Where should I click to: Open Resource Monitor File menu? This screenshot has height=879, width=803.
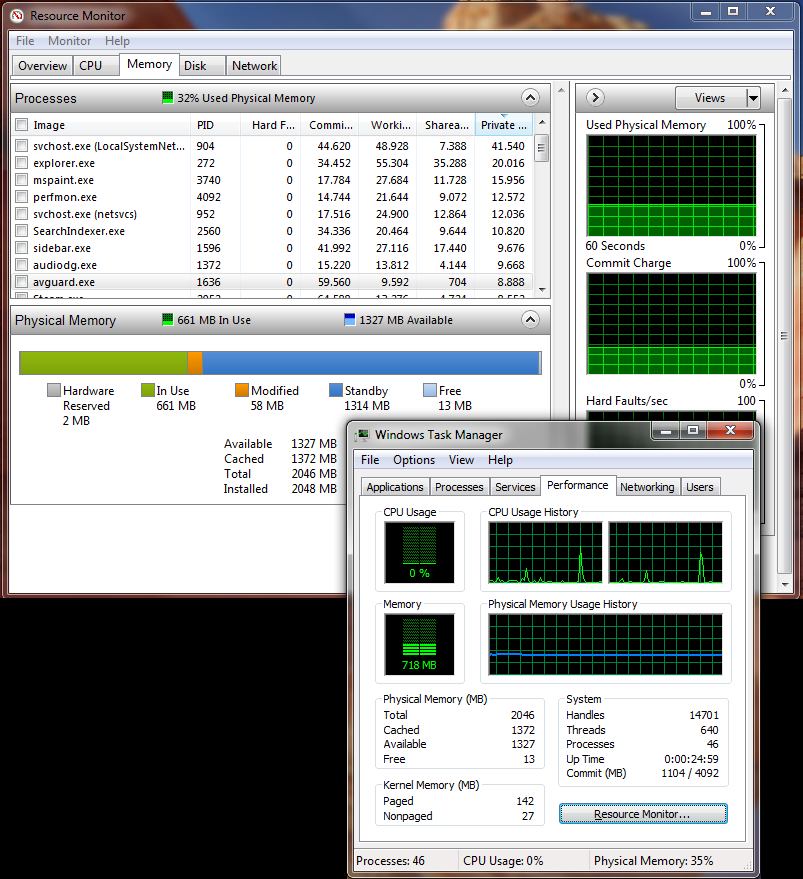(25, 41)
